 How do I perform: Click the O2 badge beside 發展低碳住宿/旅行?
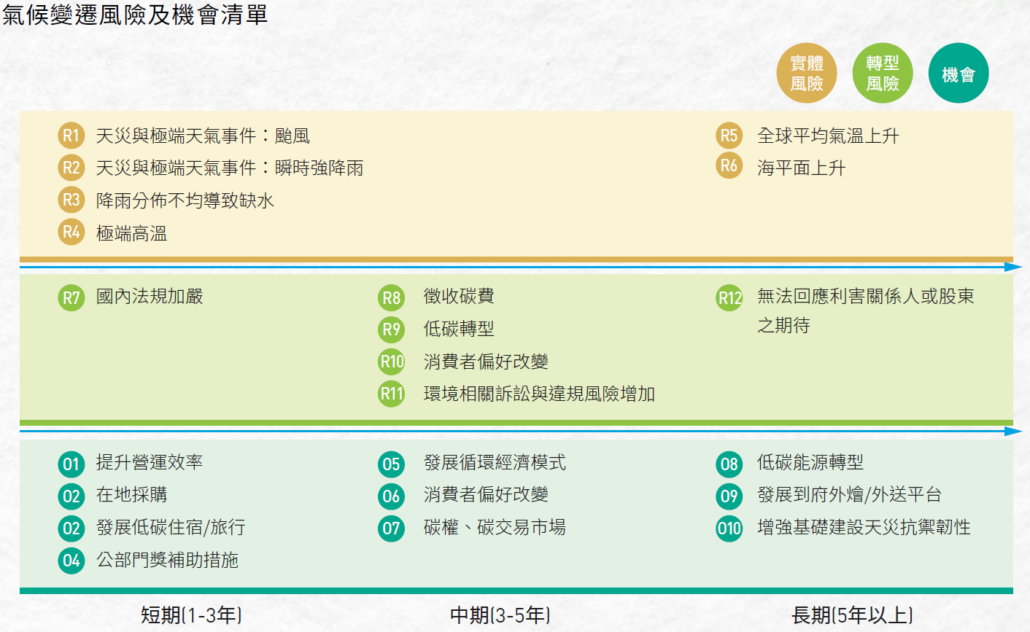[71, 528]
